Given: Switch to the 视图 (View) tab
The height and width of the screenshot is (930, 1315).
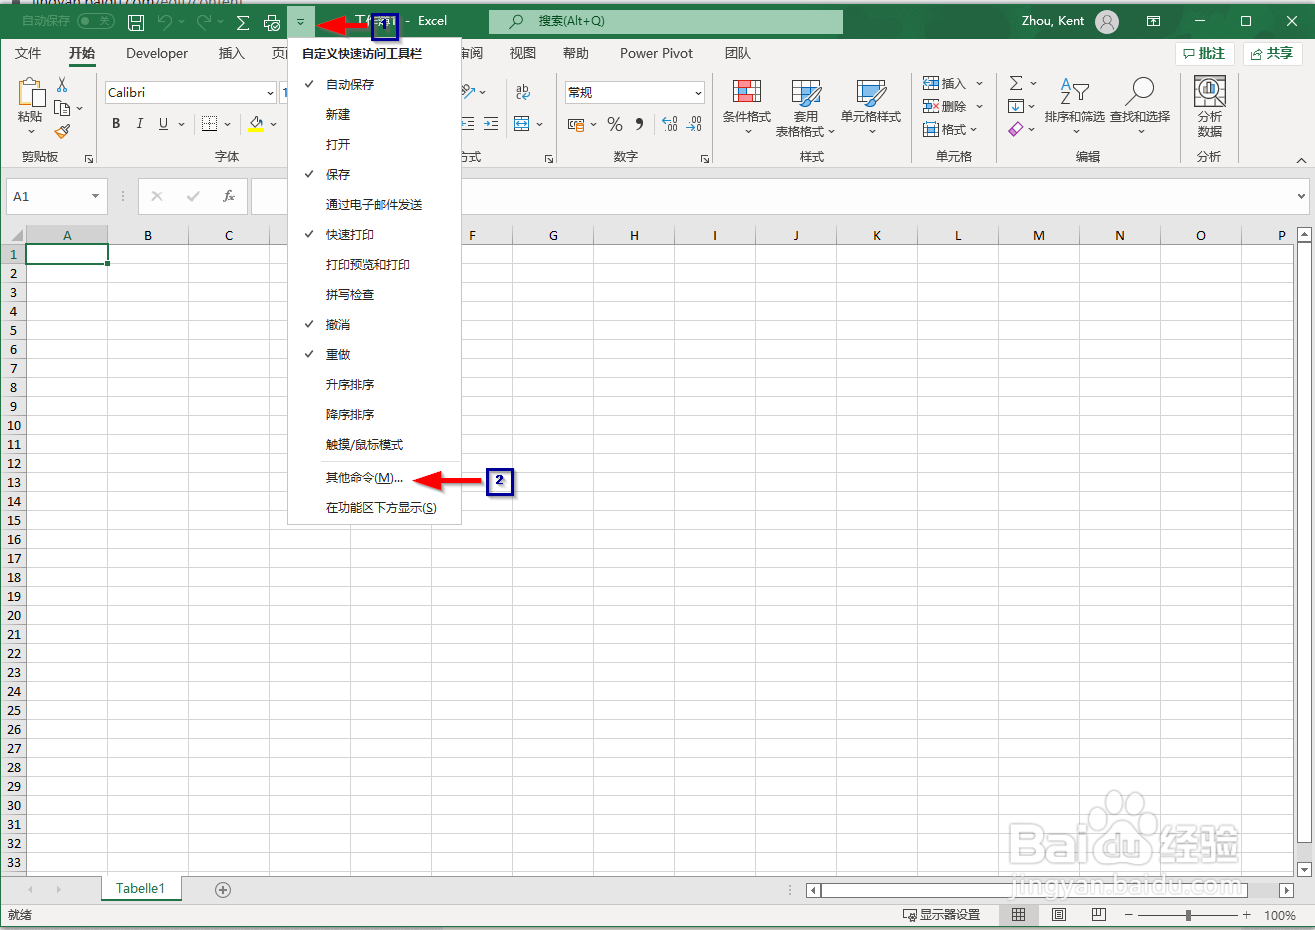Looking at the screenshot, I should (x=523, y=53).
